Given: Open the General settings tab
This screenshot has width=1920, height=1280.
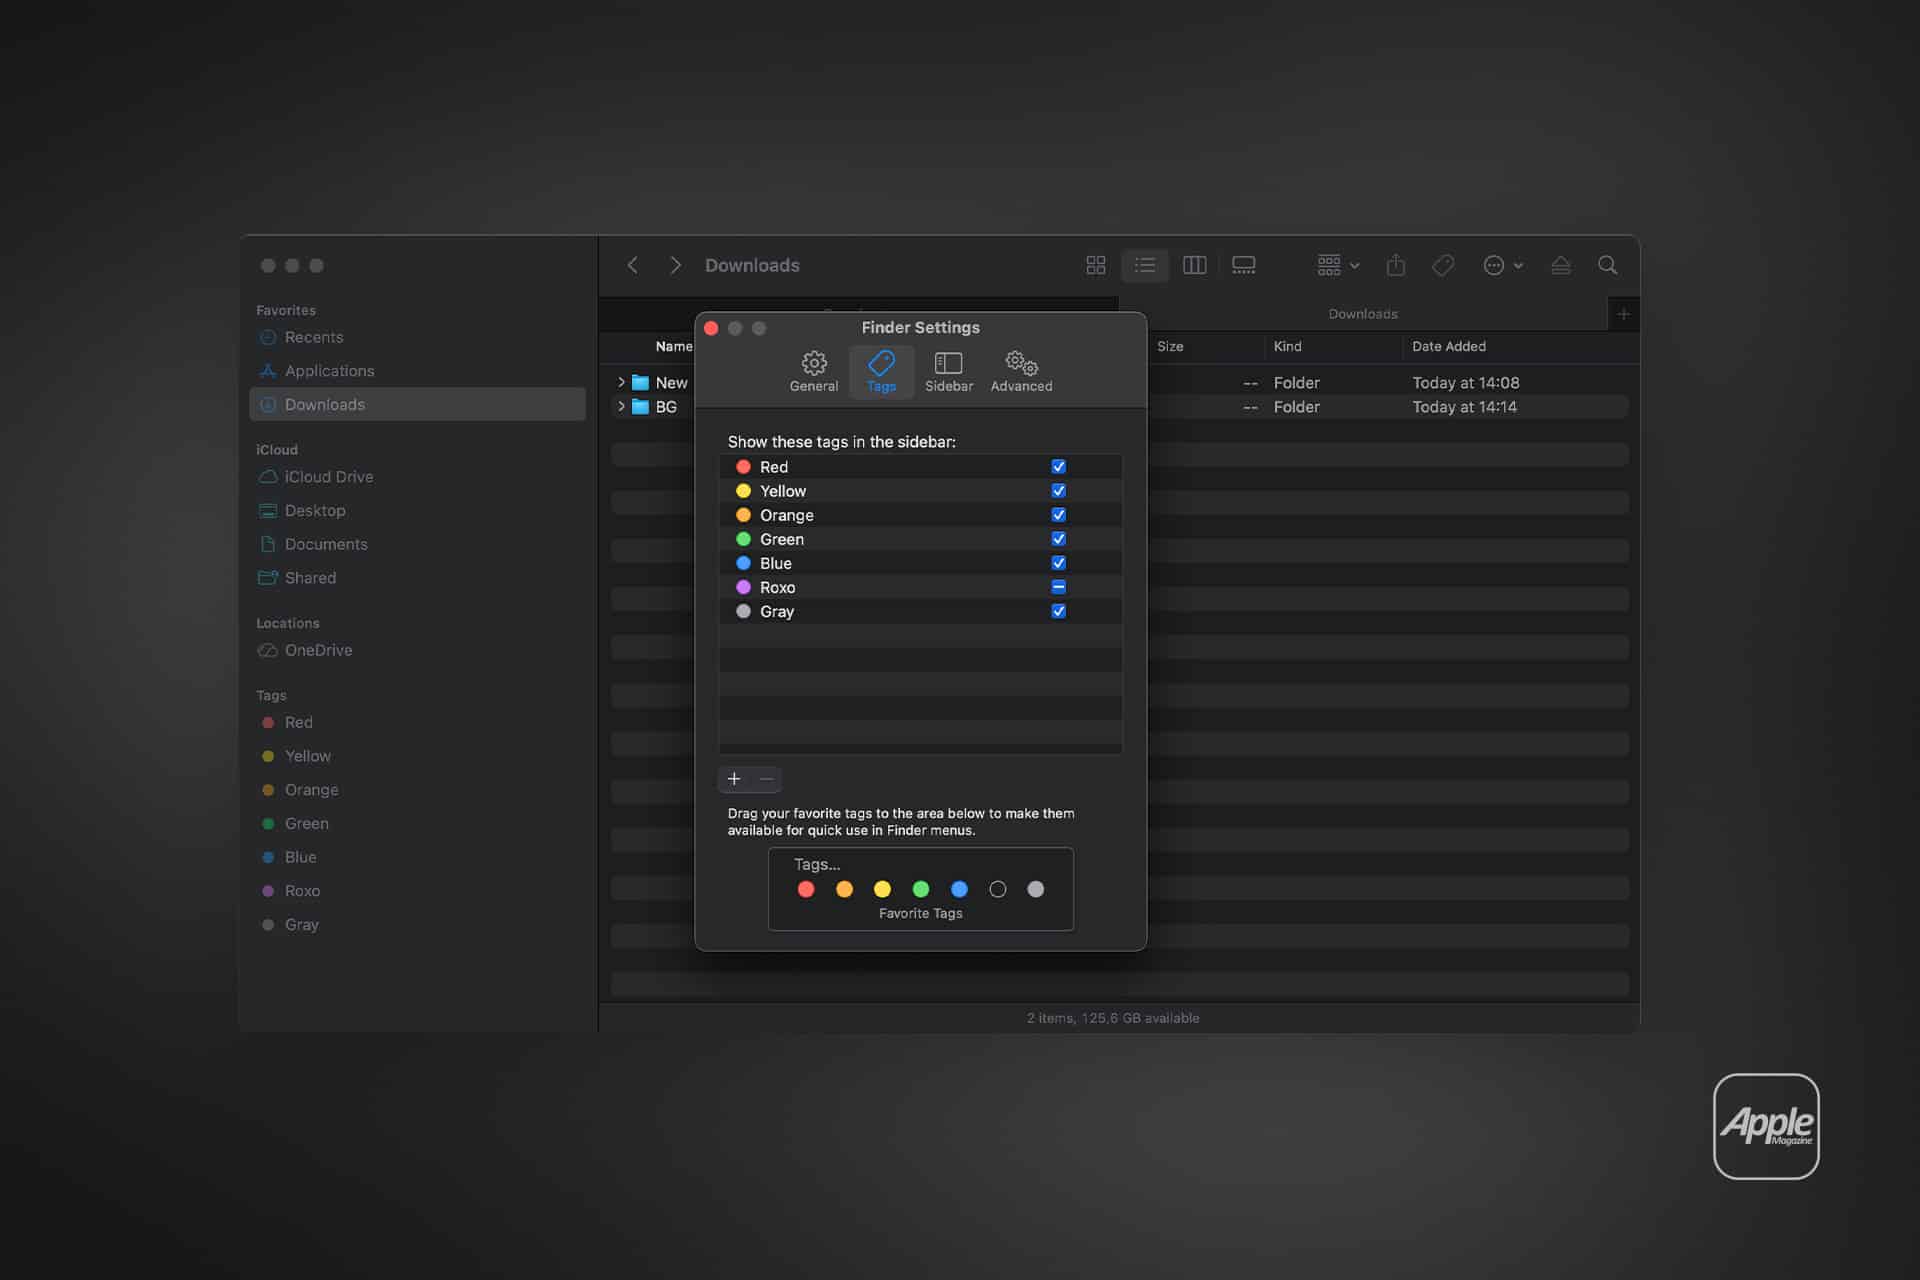Looking at the screenshot, I should [814, 372].
